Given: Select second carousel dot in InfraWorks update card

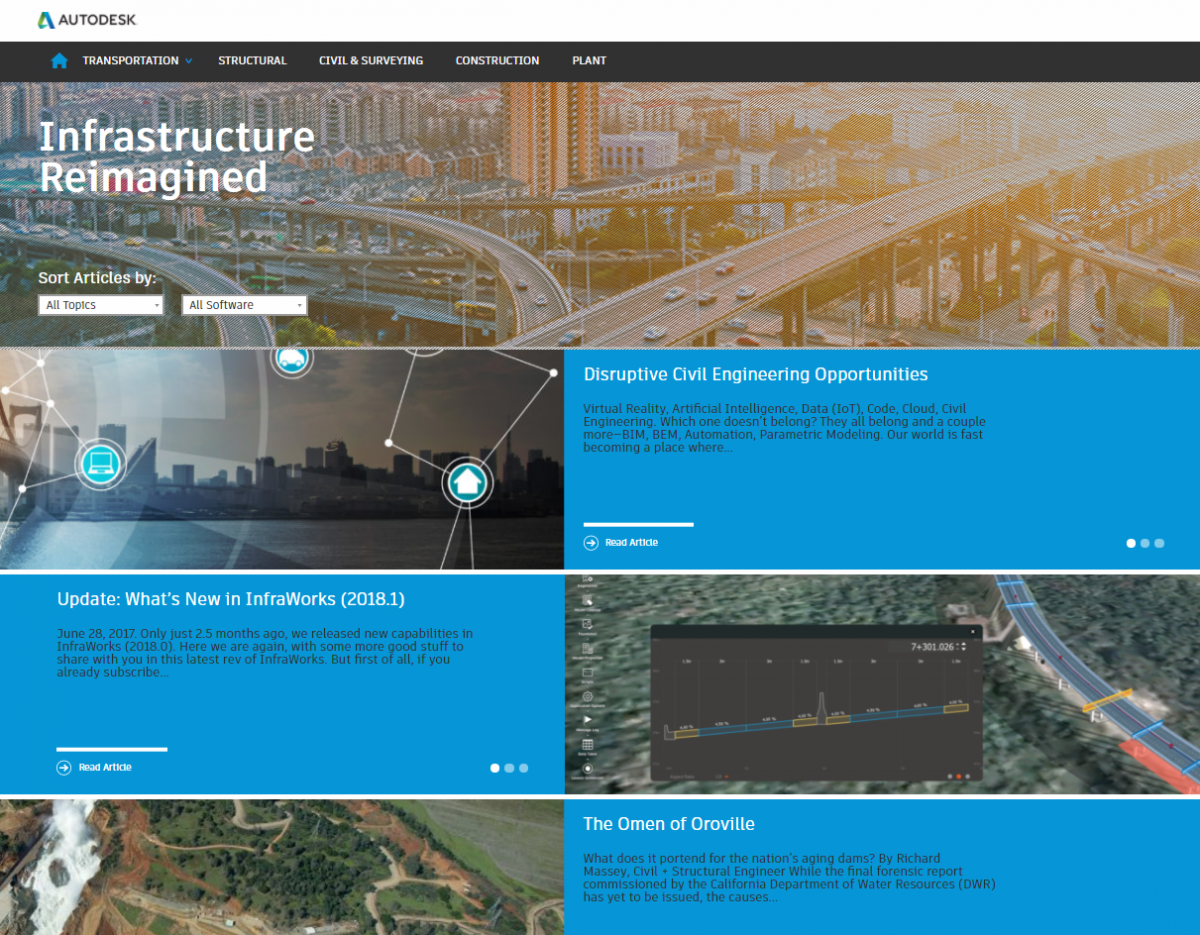Looking at the screenshot, I should (x=509, y=768).
